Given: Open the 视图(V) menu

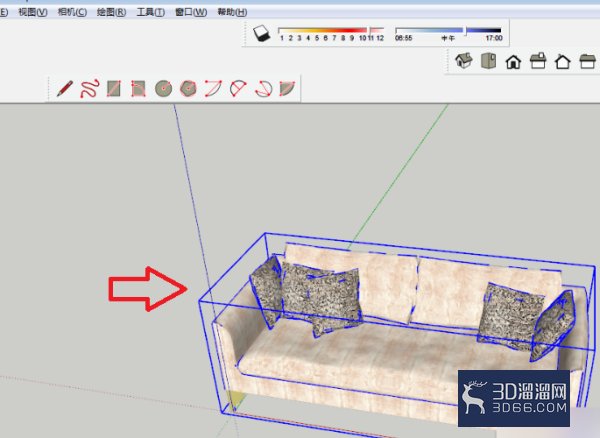Looking at the screenshot, I should 33,12.
